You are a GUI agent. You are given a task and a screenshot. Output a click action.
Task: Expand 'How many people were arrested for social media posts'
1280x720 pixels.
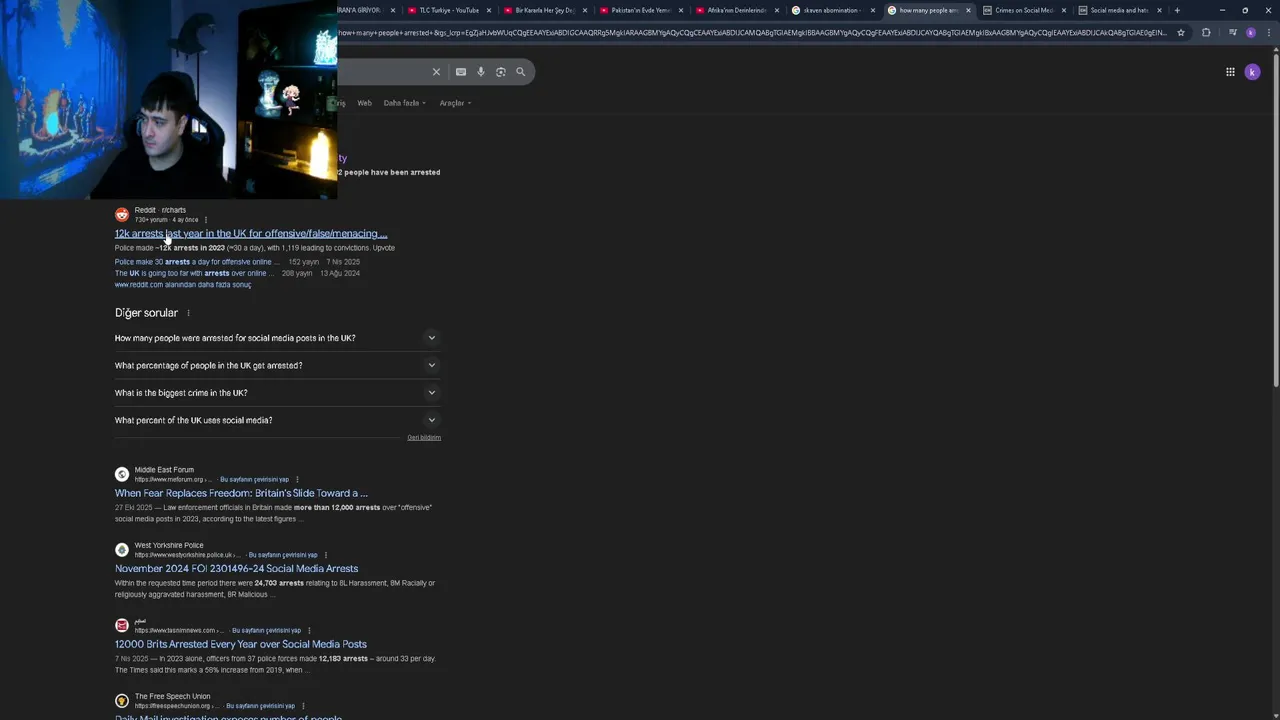[x=278, y=338]
